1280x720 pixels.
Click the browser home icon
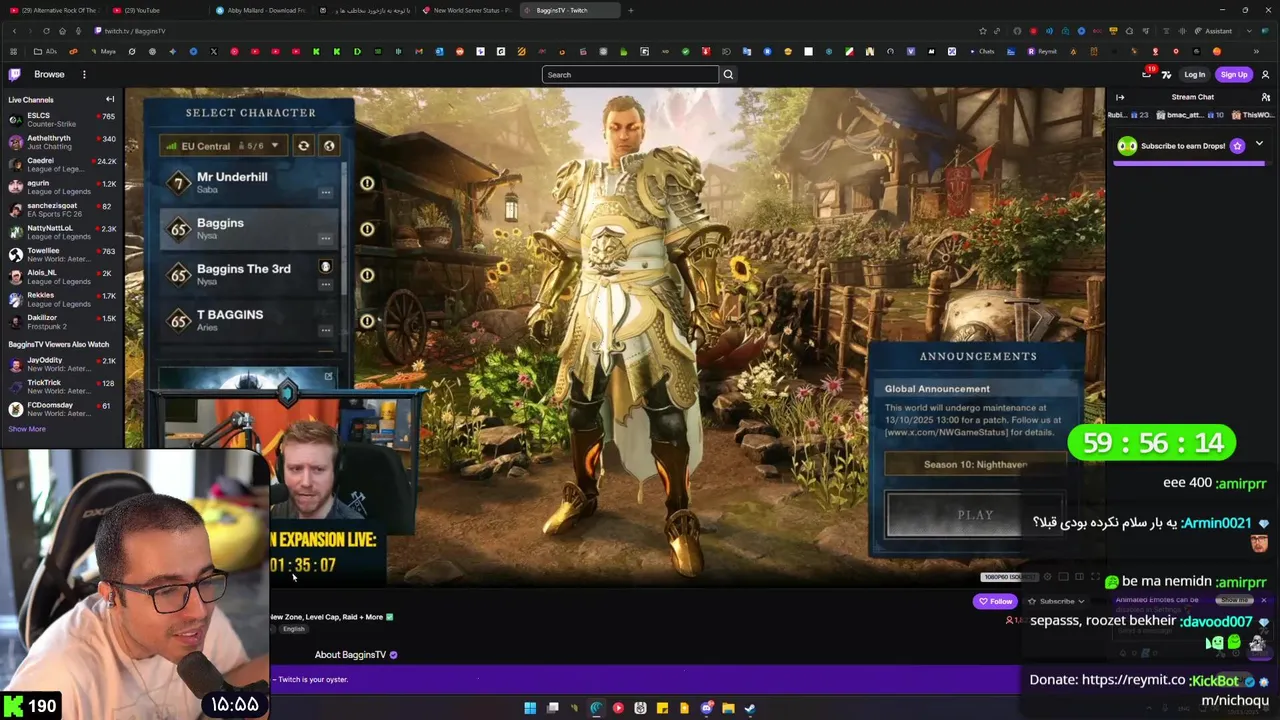(62, 31)
